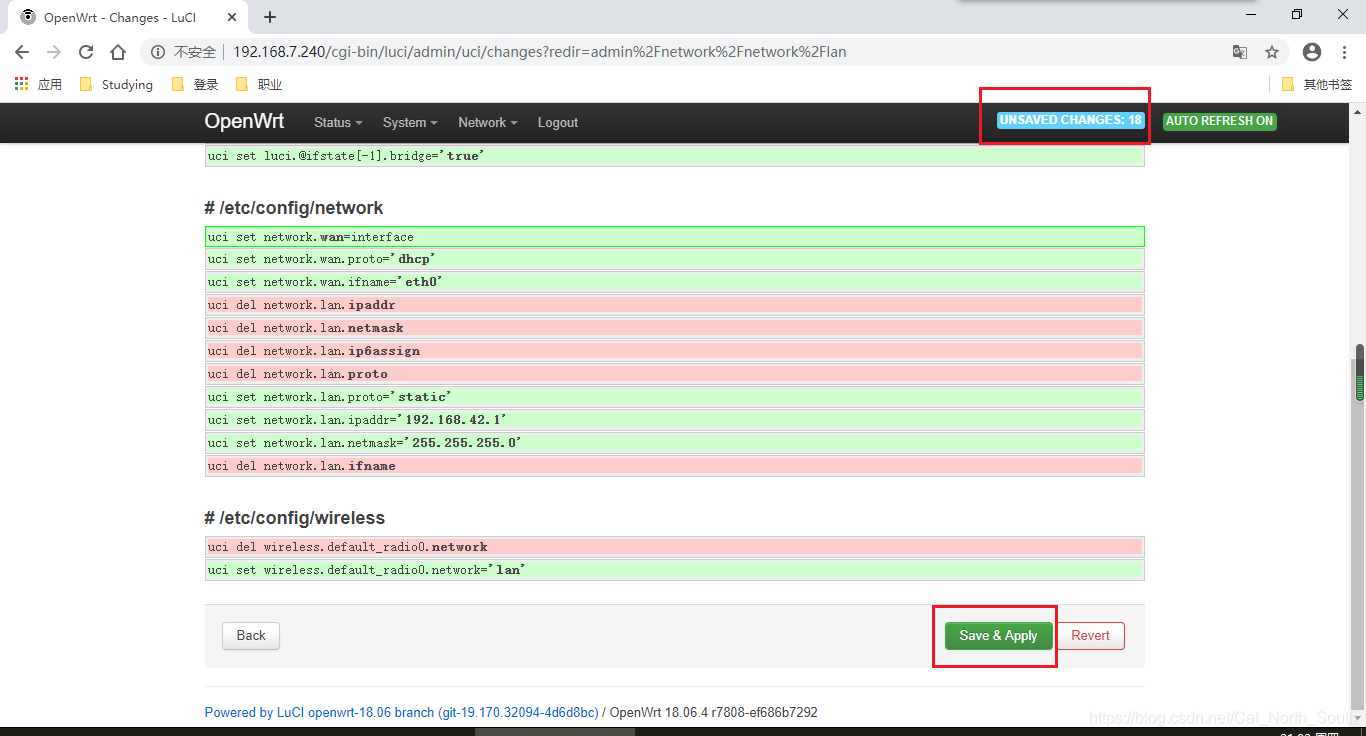Select line 'uci set network.wan=interface'

click(675, 237)
